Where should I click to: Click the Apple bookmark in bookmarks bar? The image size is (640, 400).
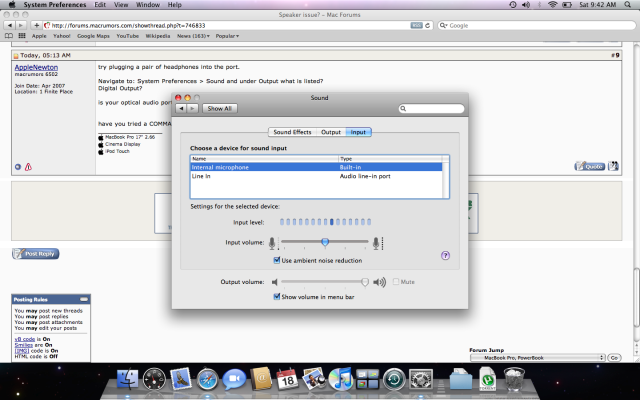(x=39, y=36)
